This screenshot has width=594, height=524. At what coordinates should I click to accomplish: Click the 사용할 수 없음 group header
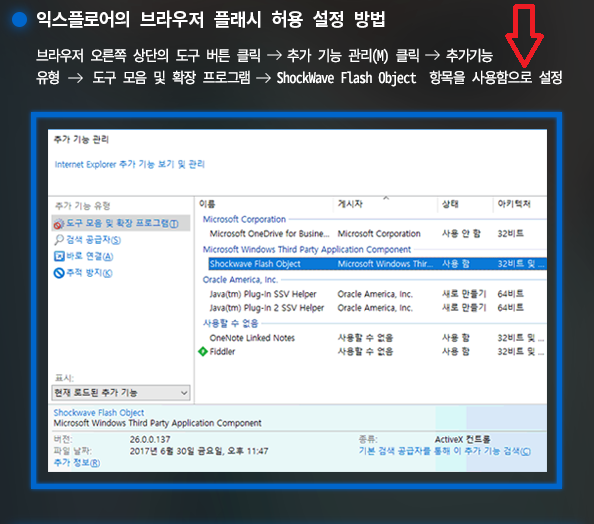230,323
